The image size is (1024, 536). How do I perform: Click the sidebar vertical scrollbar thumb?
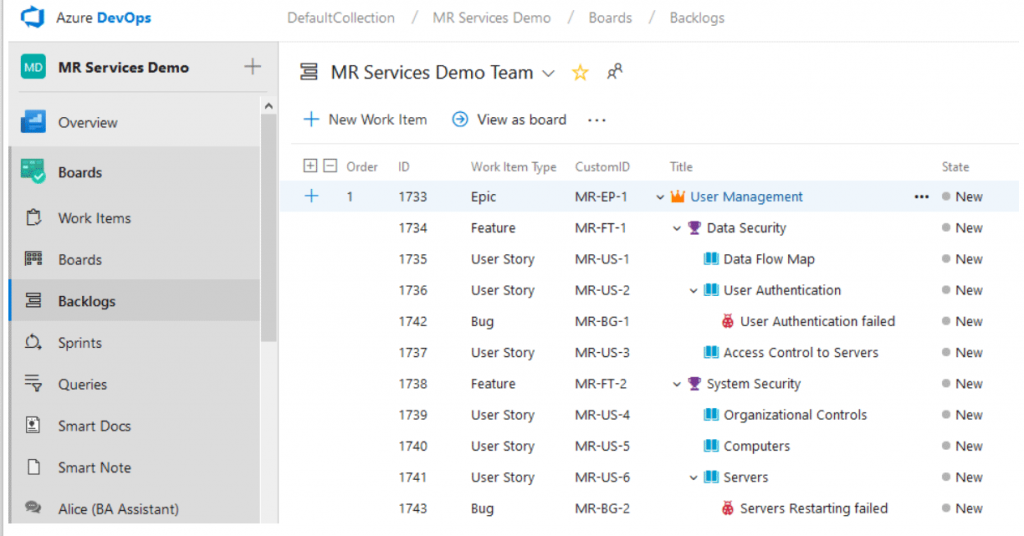point(268,227)
